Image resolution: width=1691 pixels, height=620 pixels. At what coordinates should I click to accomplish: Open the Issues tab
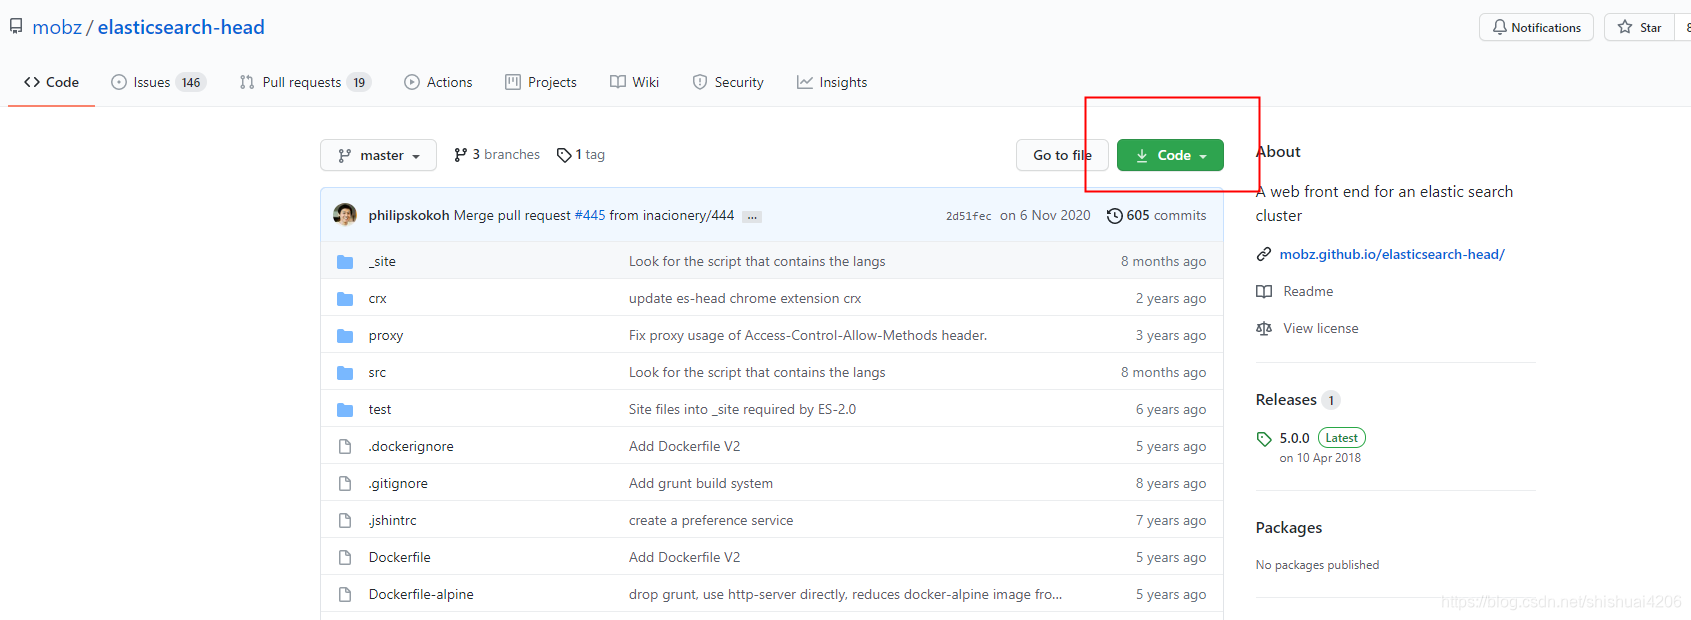[x=158, y=82]
